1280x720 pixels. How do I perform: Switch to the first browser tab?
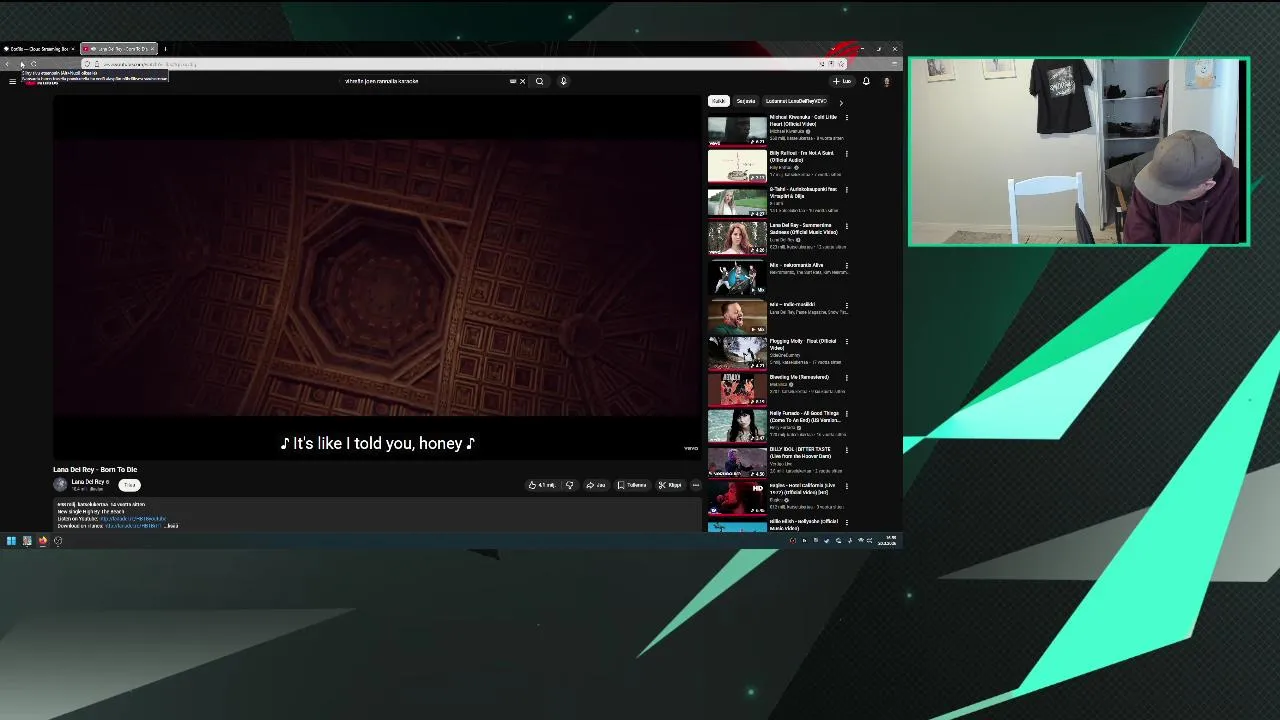click(38, 49)
